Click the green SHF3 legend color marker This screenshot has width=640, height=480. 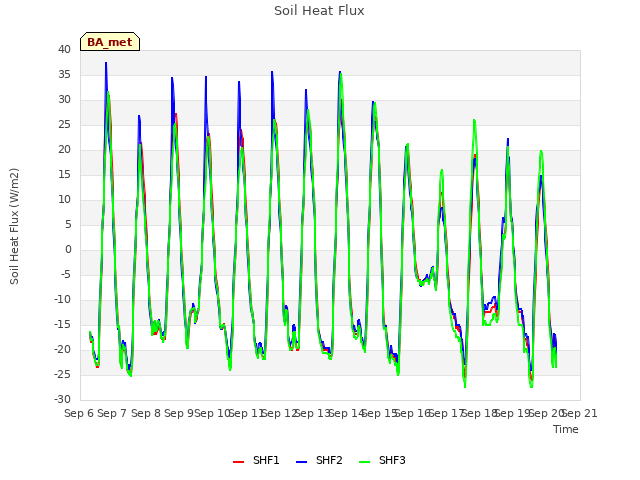click(x=364, y=462)
